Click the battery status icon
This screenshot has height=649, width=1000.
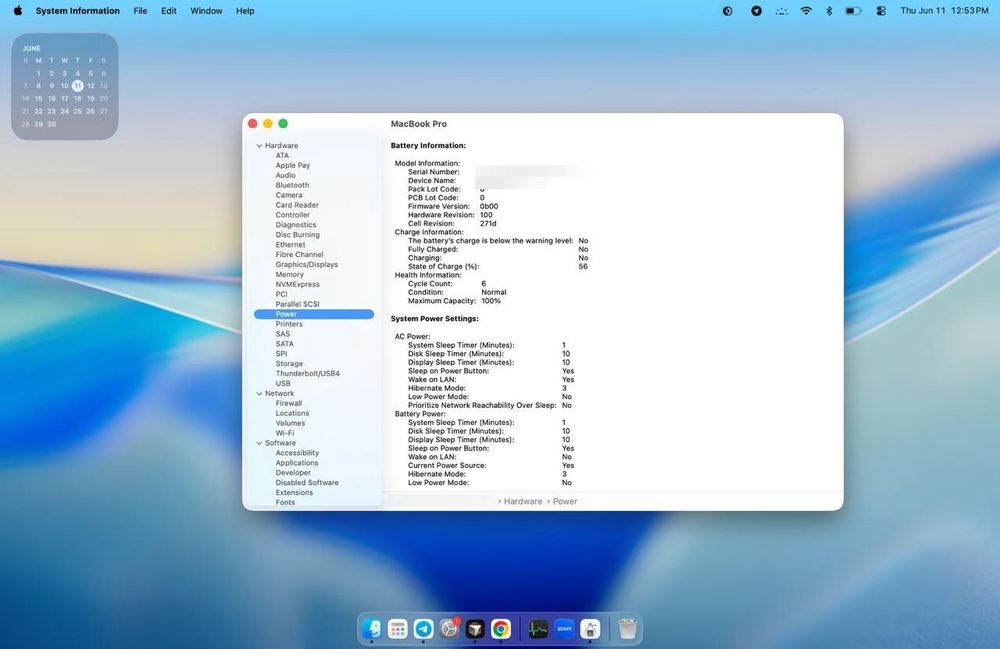click(x=853, y=11)
